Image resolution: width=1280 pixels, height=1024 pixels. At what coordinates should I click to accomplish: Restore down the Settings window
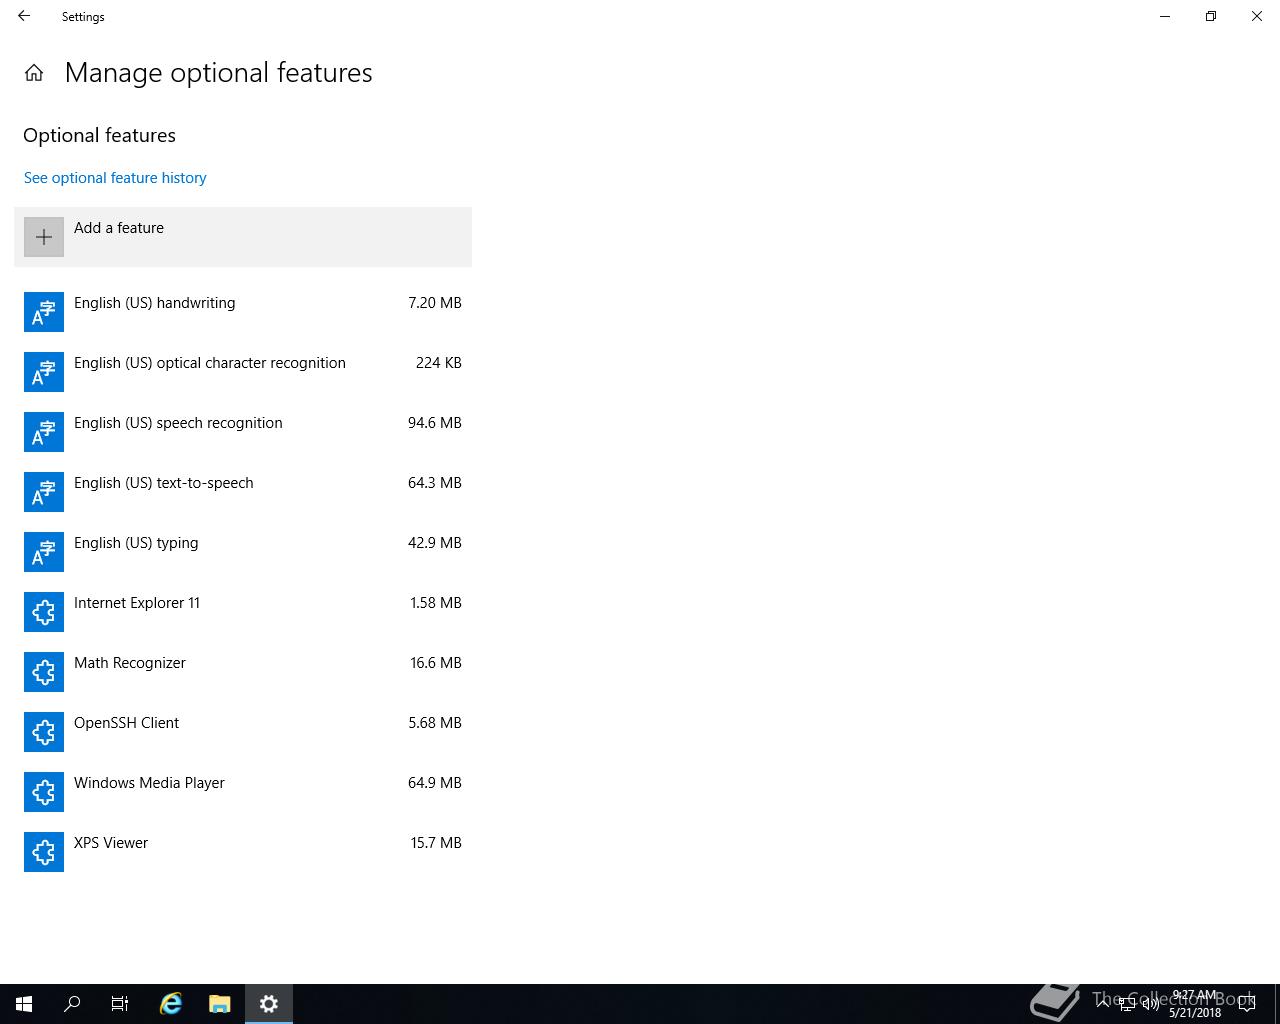[x=1211, y=16]
